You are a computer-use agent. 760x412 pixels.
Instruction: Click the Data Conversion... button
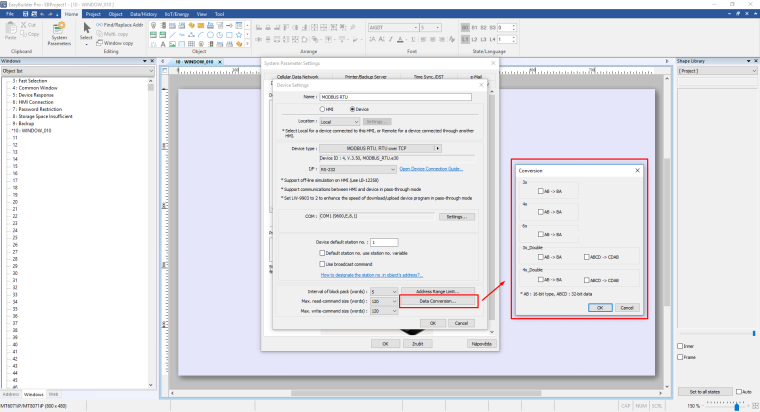437,301
